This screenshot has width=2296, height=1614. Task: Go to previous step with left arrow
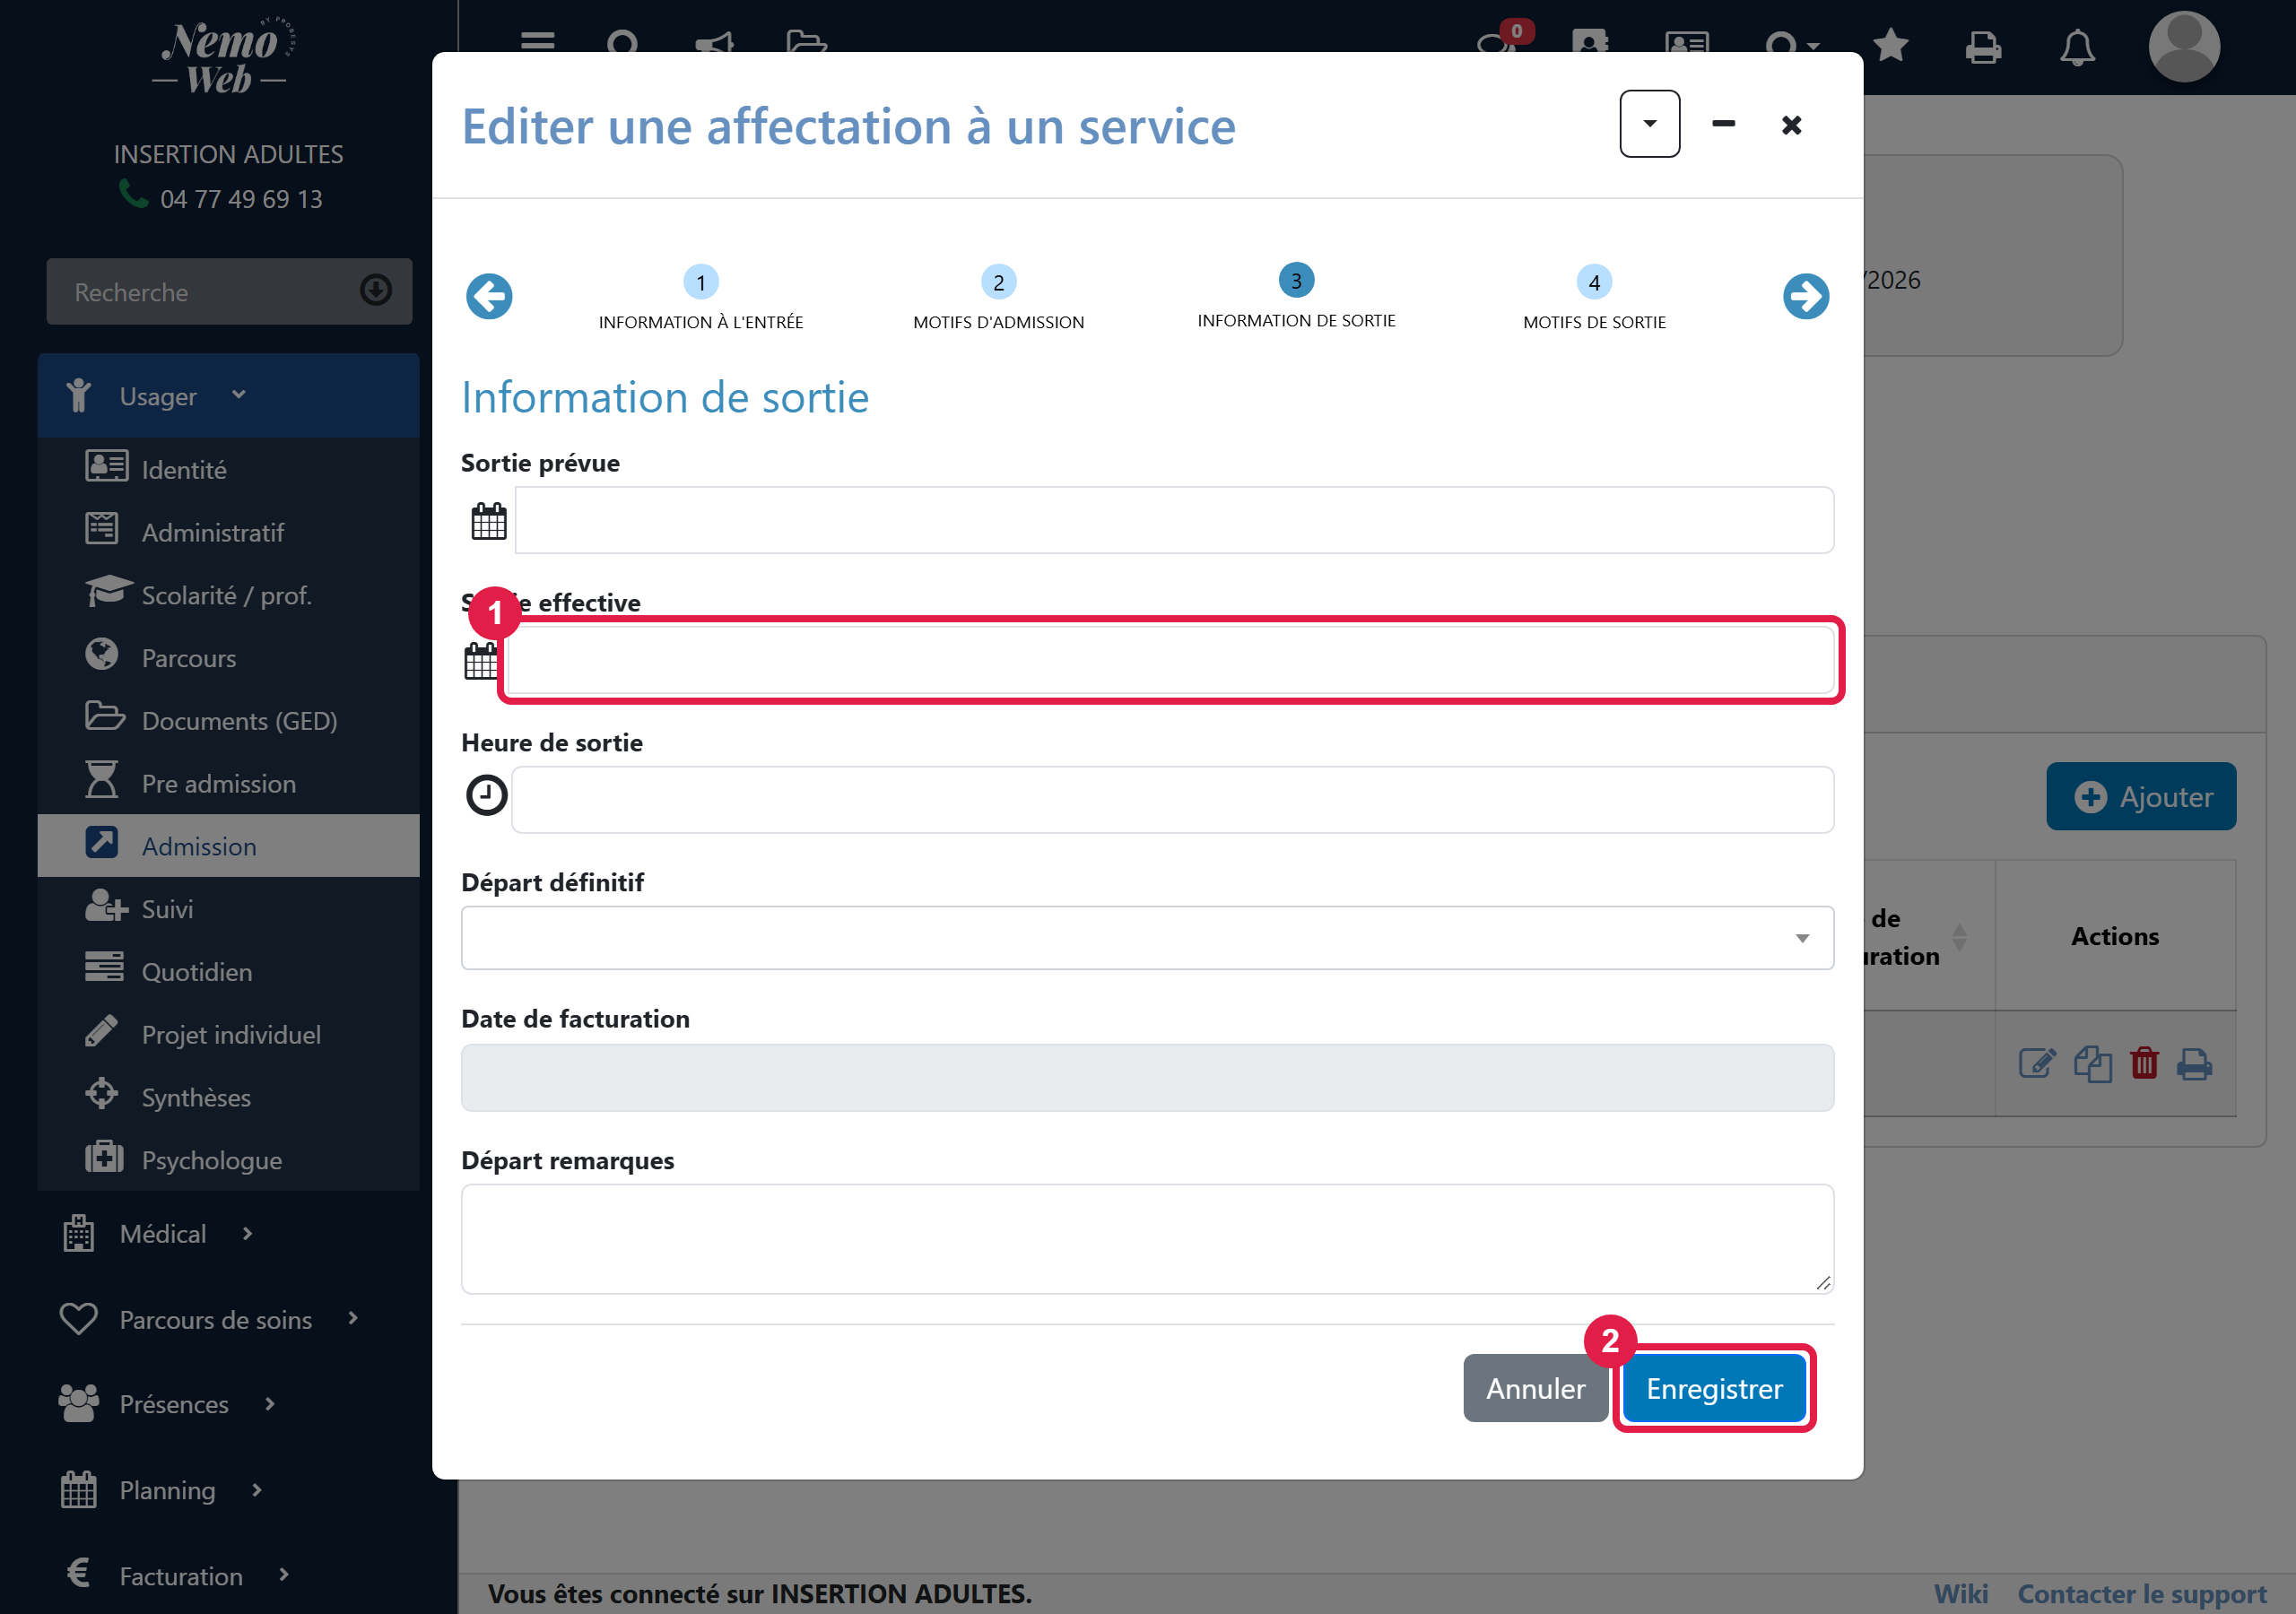click(x=489, y=296)
